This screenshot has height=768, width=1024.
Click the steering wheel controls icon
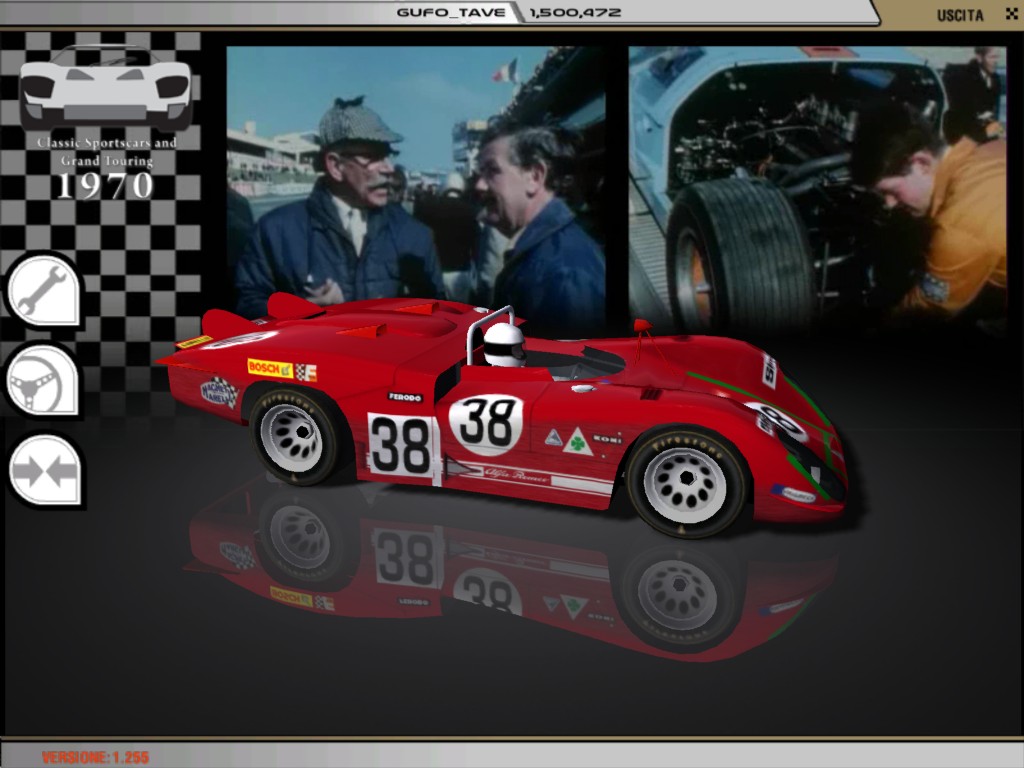coord(44,381)
